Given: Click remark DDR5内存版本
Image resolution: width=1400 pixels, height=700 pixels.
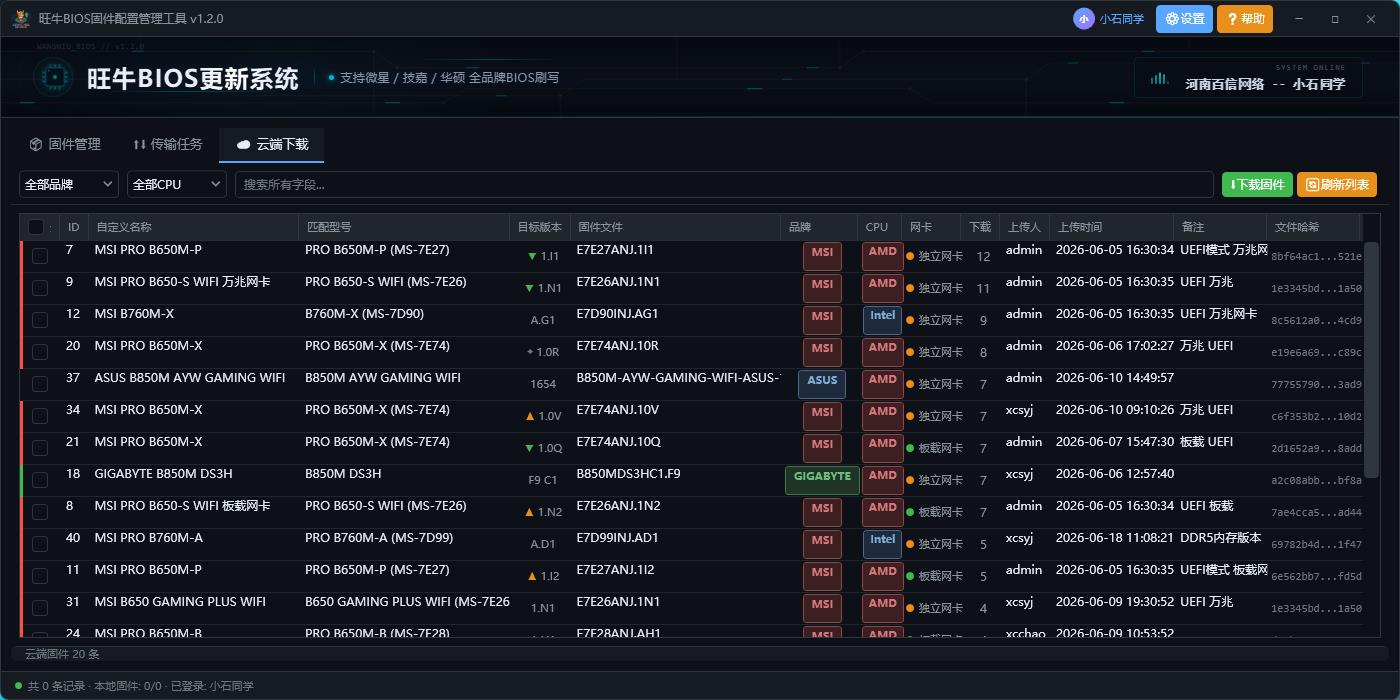Looking at the screenshot, I should (x=1221, y=538).
